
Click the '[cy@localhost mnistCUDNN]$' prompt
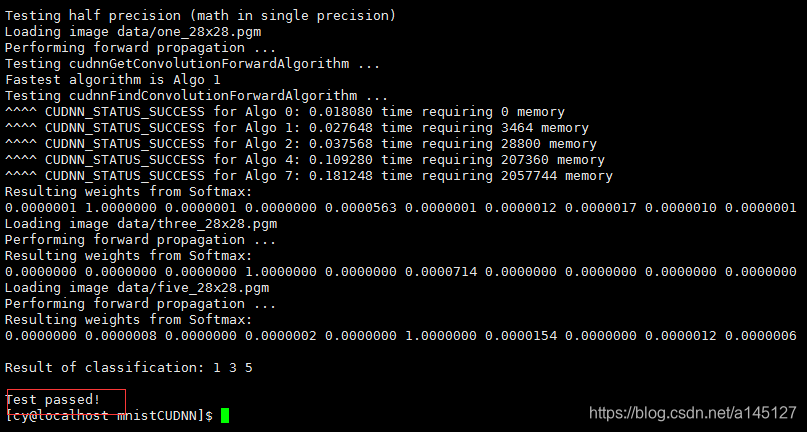tap(109, 415)
